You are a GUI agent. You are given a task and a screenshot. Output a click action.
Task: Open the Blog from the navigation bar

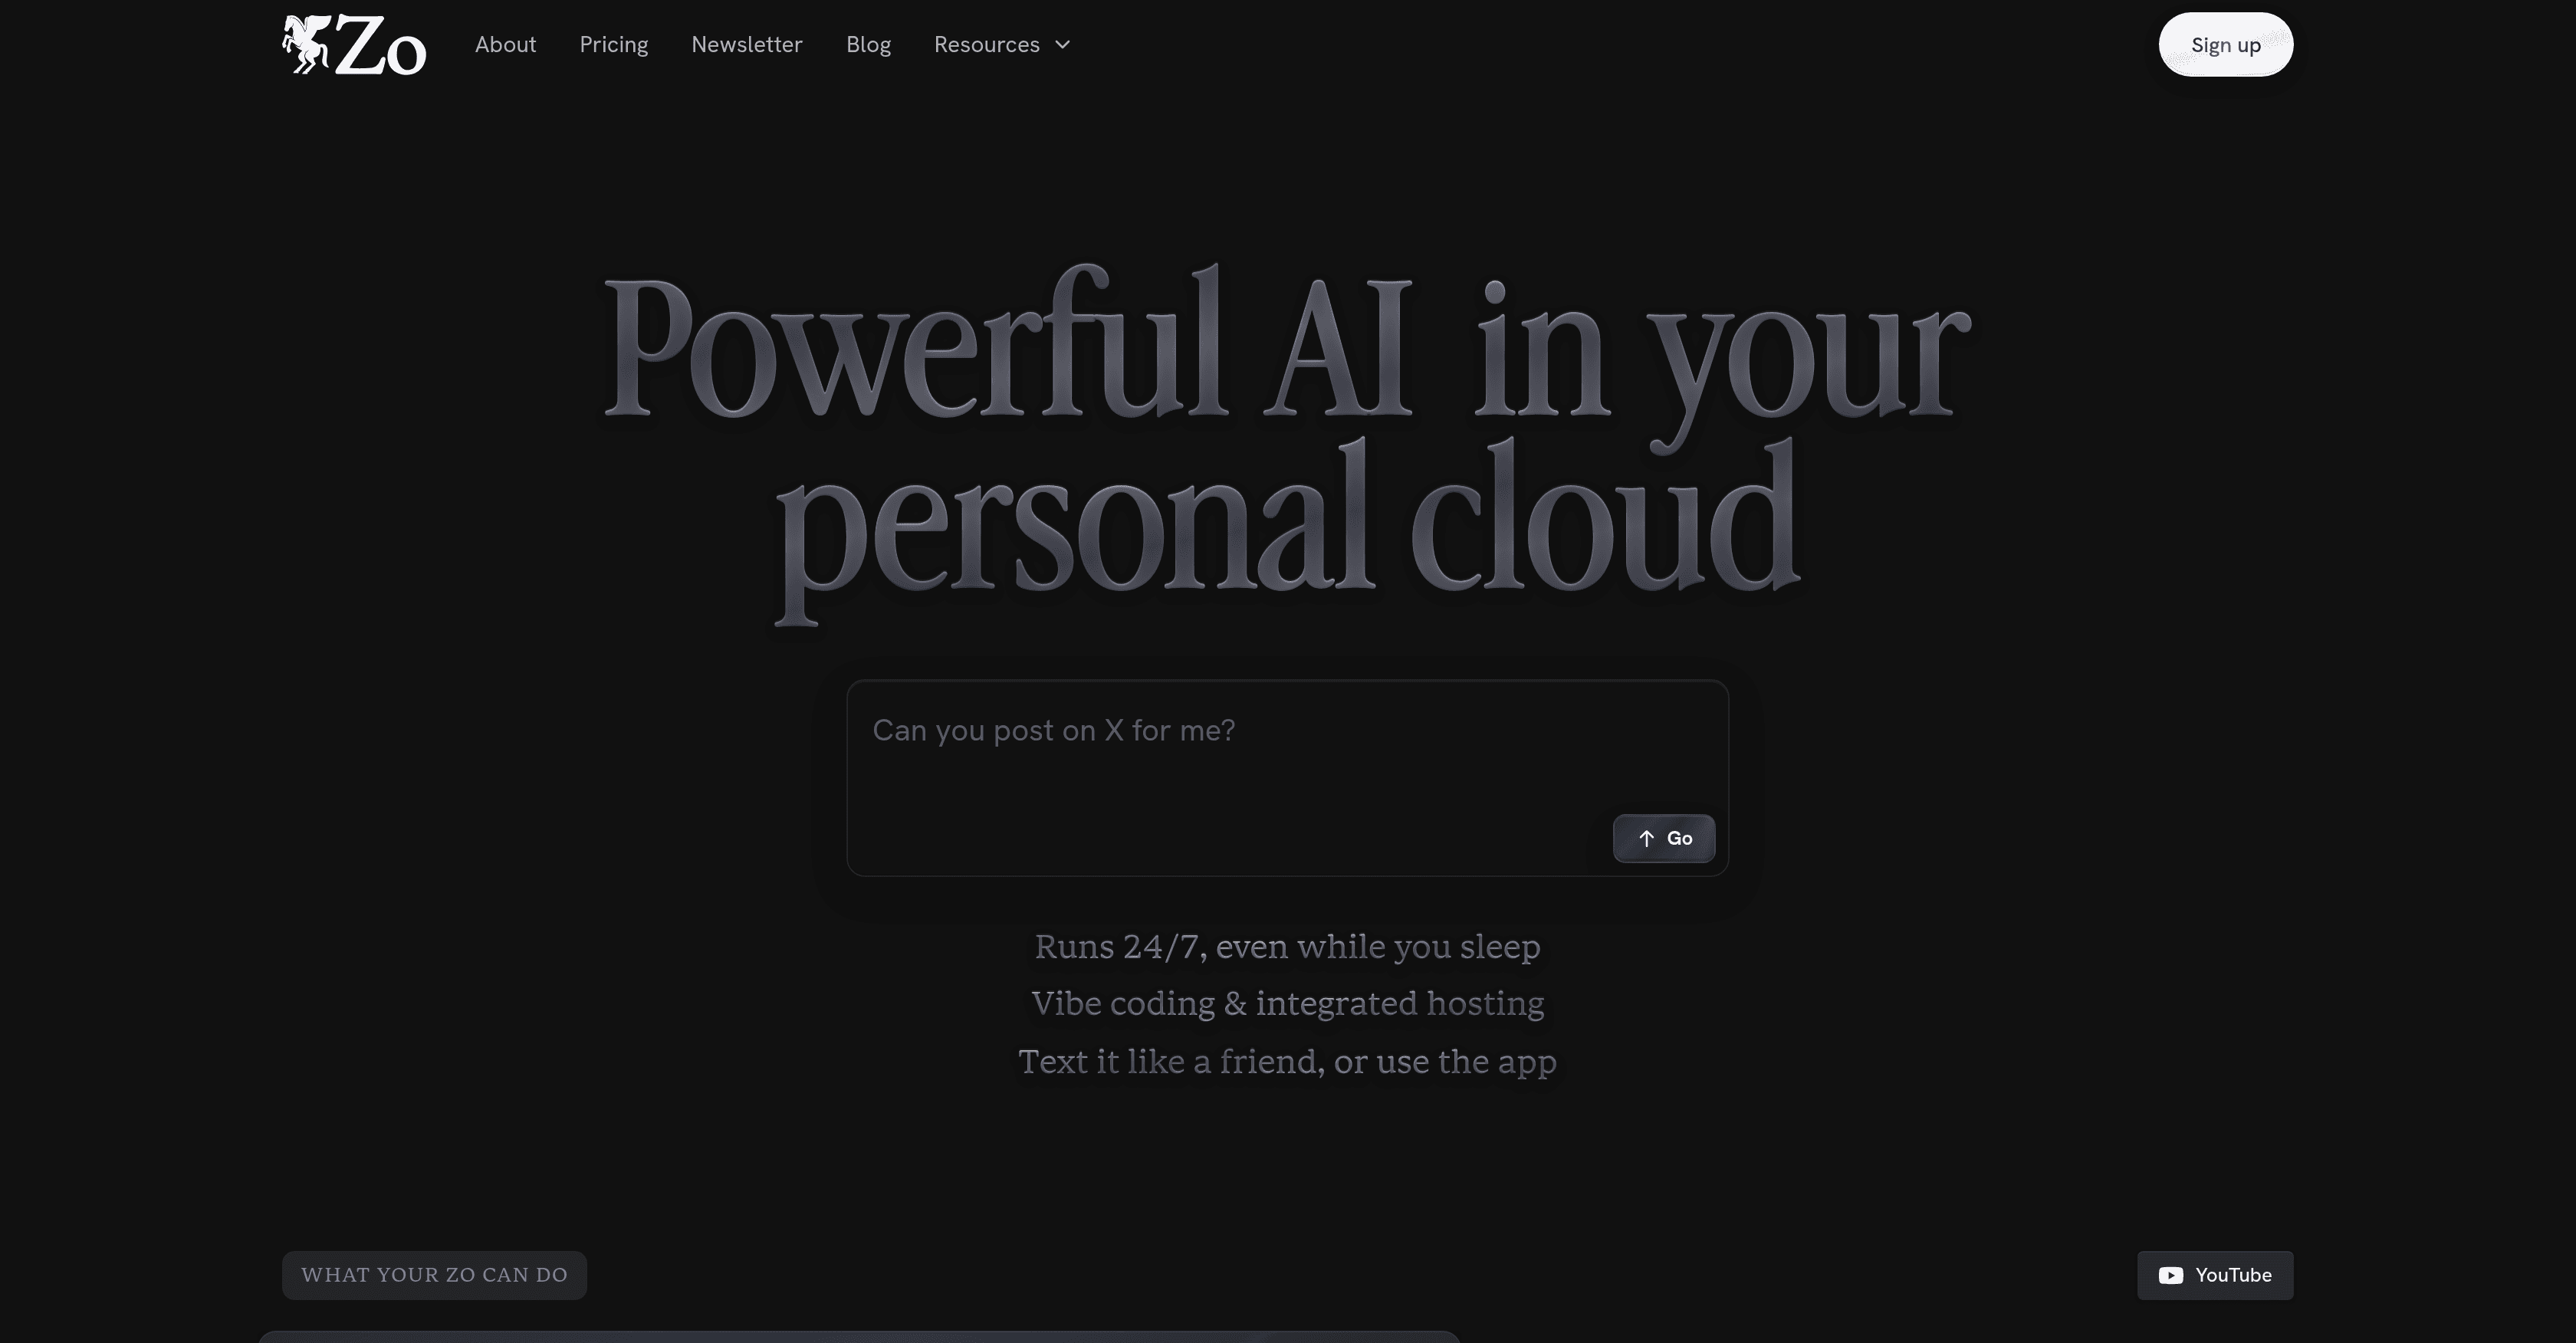(x=868, y=44)
